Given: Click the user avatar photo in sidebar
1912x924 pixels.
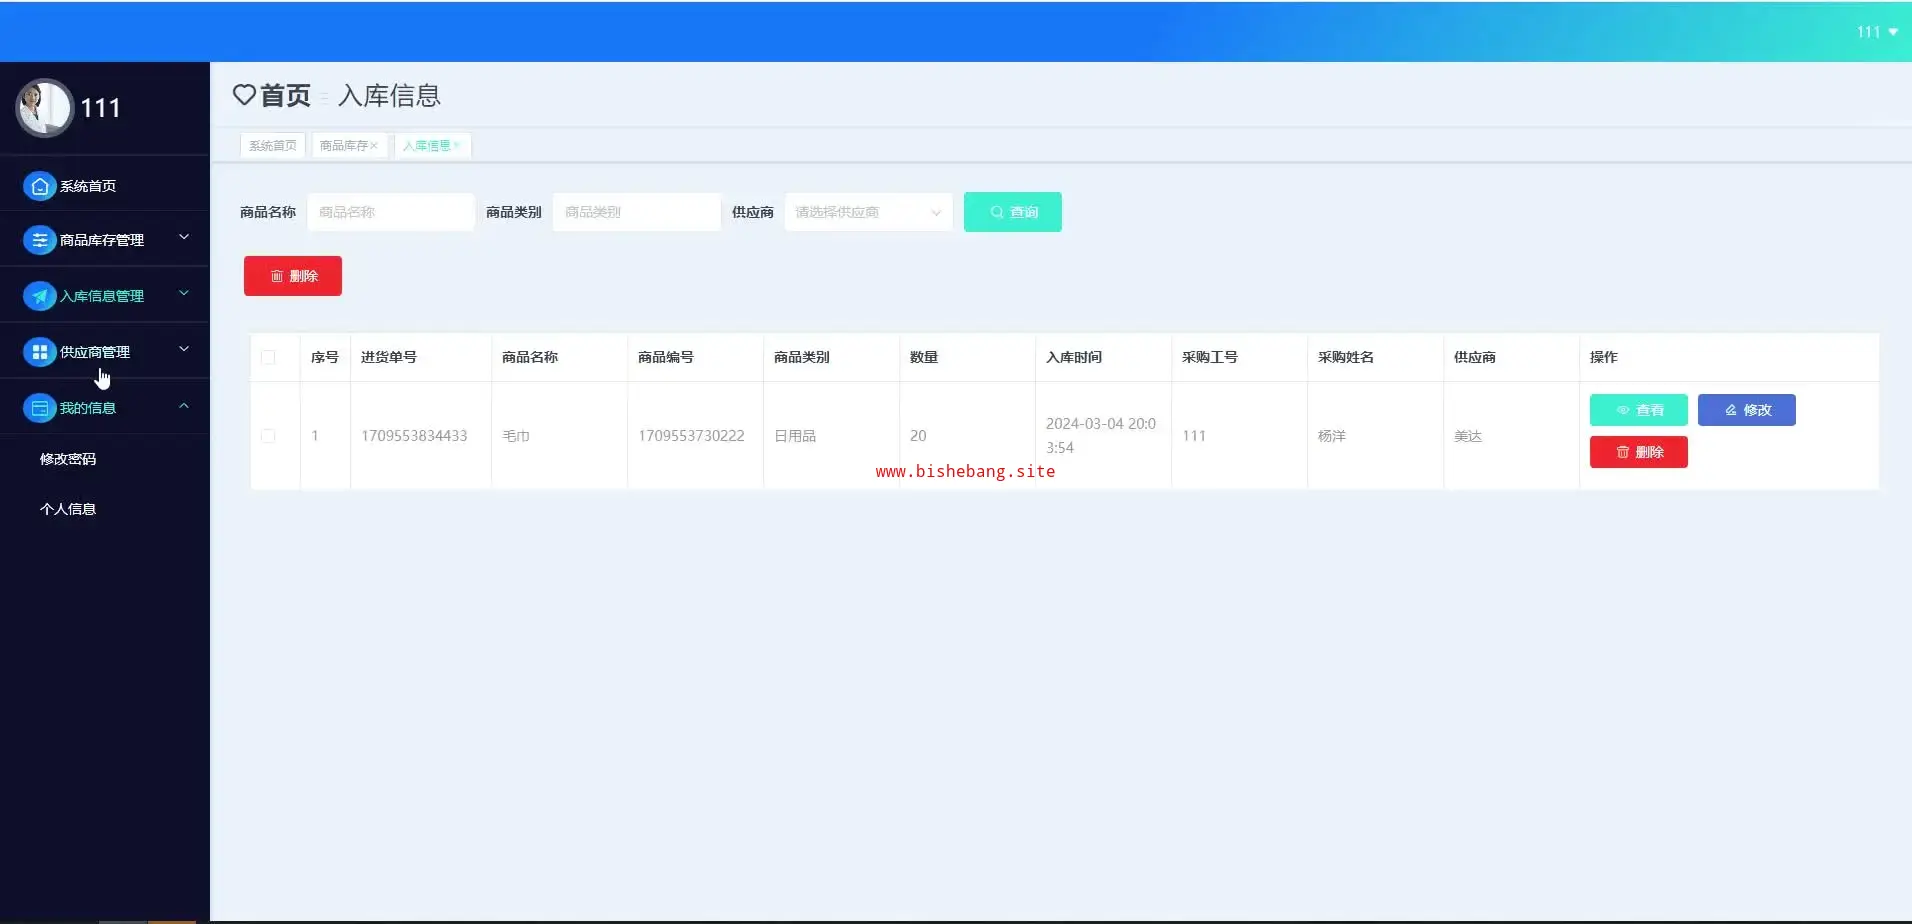Looking at the screenshot, I should pyautogui.click(x=44, y=107).
